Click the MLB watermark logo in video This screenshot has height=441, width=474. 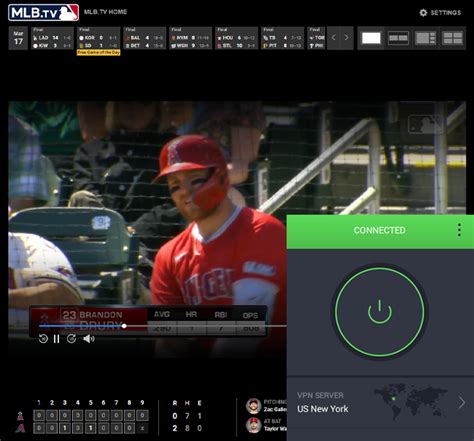pyautogui.click(x=425, y=124)
